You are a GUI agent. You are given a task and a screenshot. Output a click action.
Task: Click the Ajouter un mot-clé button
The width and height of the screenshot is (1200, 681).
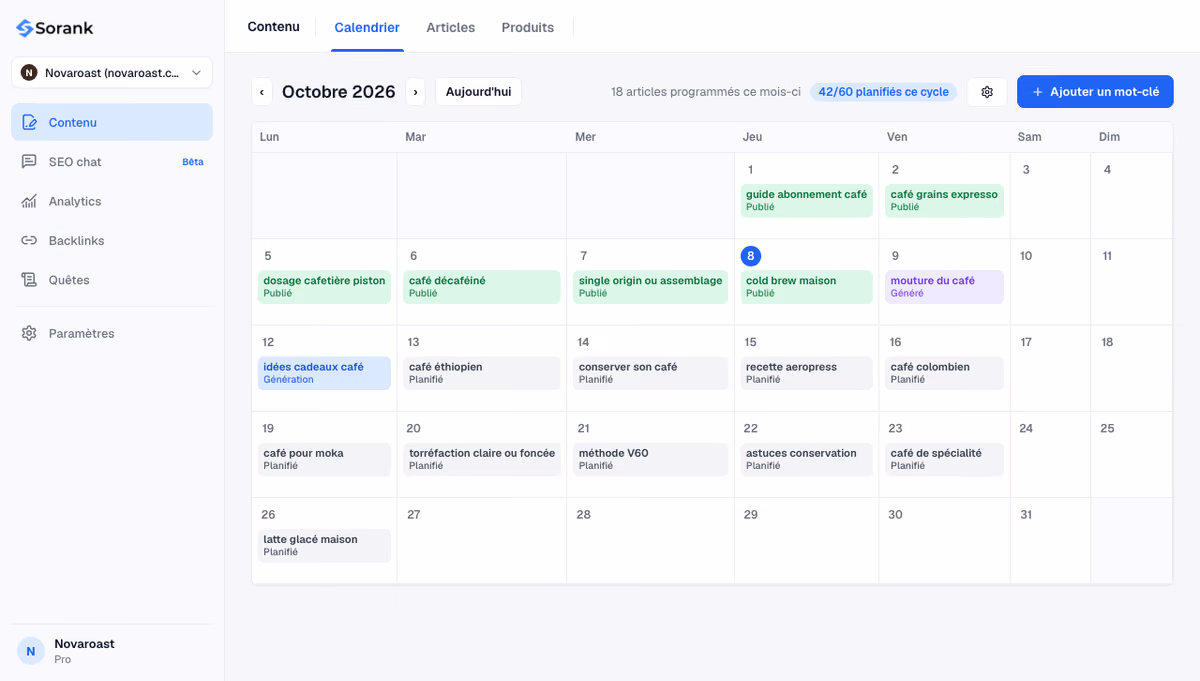(1095, 92)
